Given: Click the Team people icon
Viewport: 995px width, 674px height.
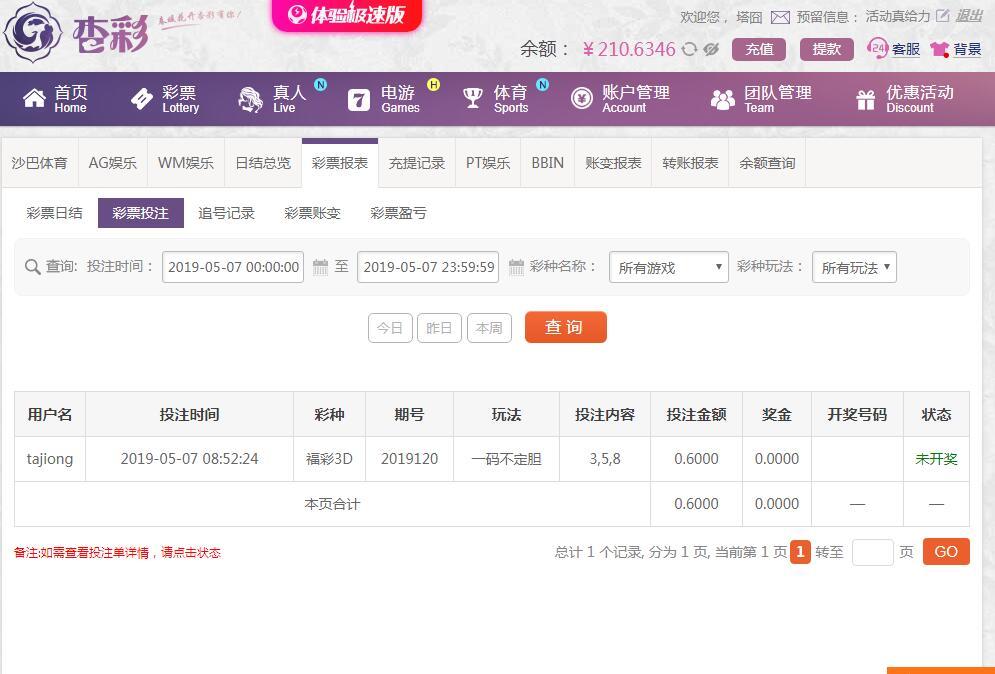Looking at the screenshot, I should point(723,99).
